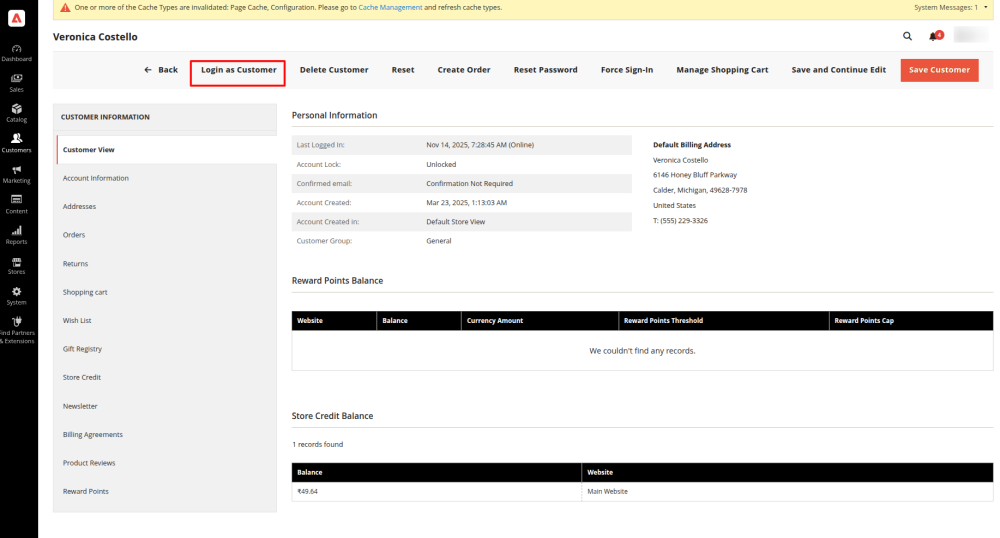Open the System gear icon
The width and height of the screenshot is (1000, 538).
pyautogui.click(x=17, y=294)
